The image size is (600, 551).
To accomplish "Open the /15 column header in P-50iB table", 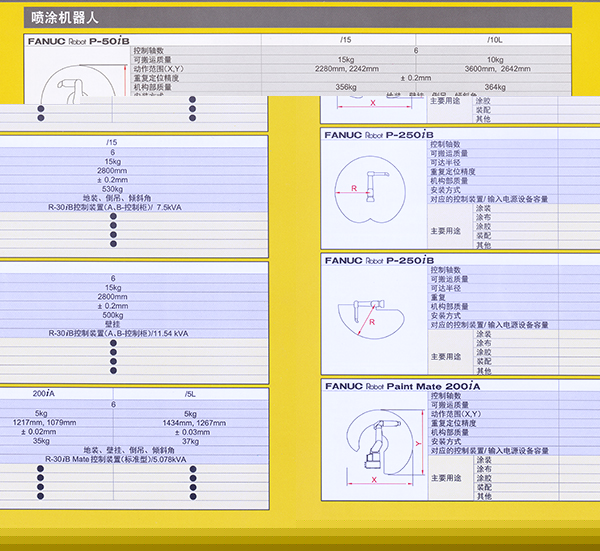I will click(345, 39).
